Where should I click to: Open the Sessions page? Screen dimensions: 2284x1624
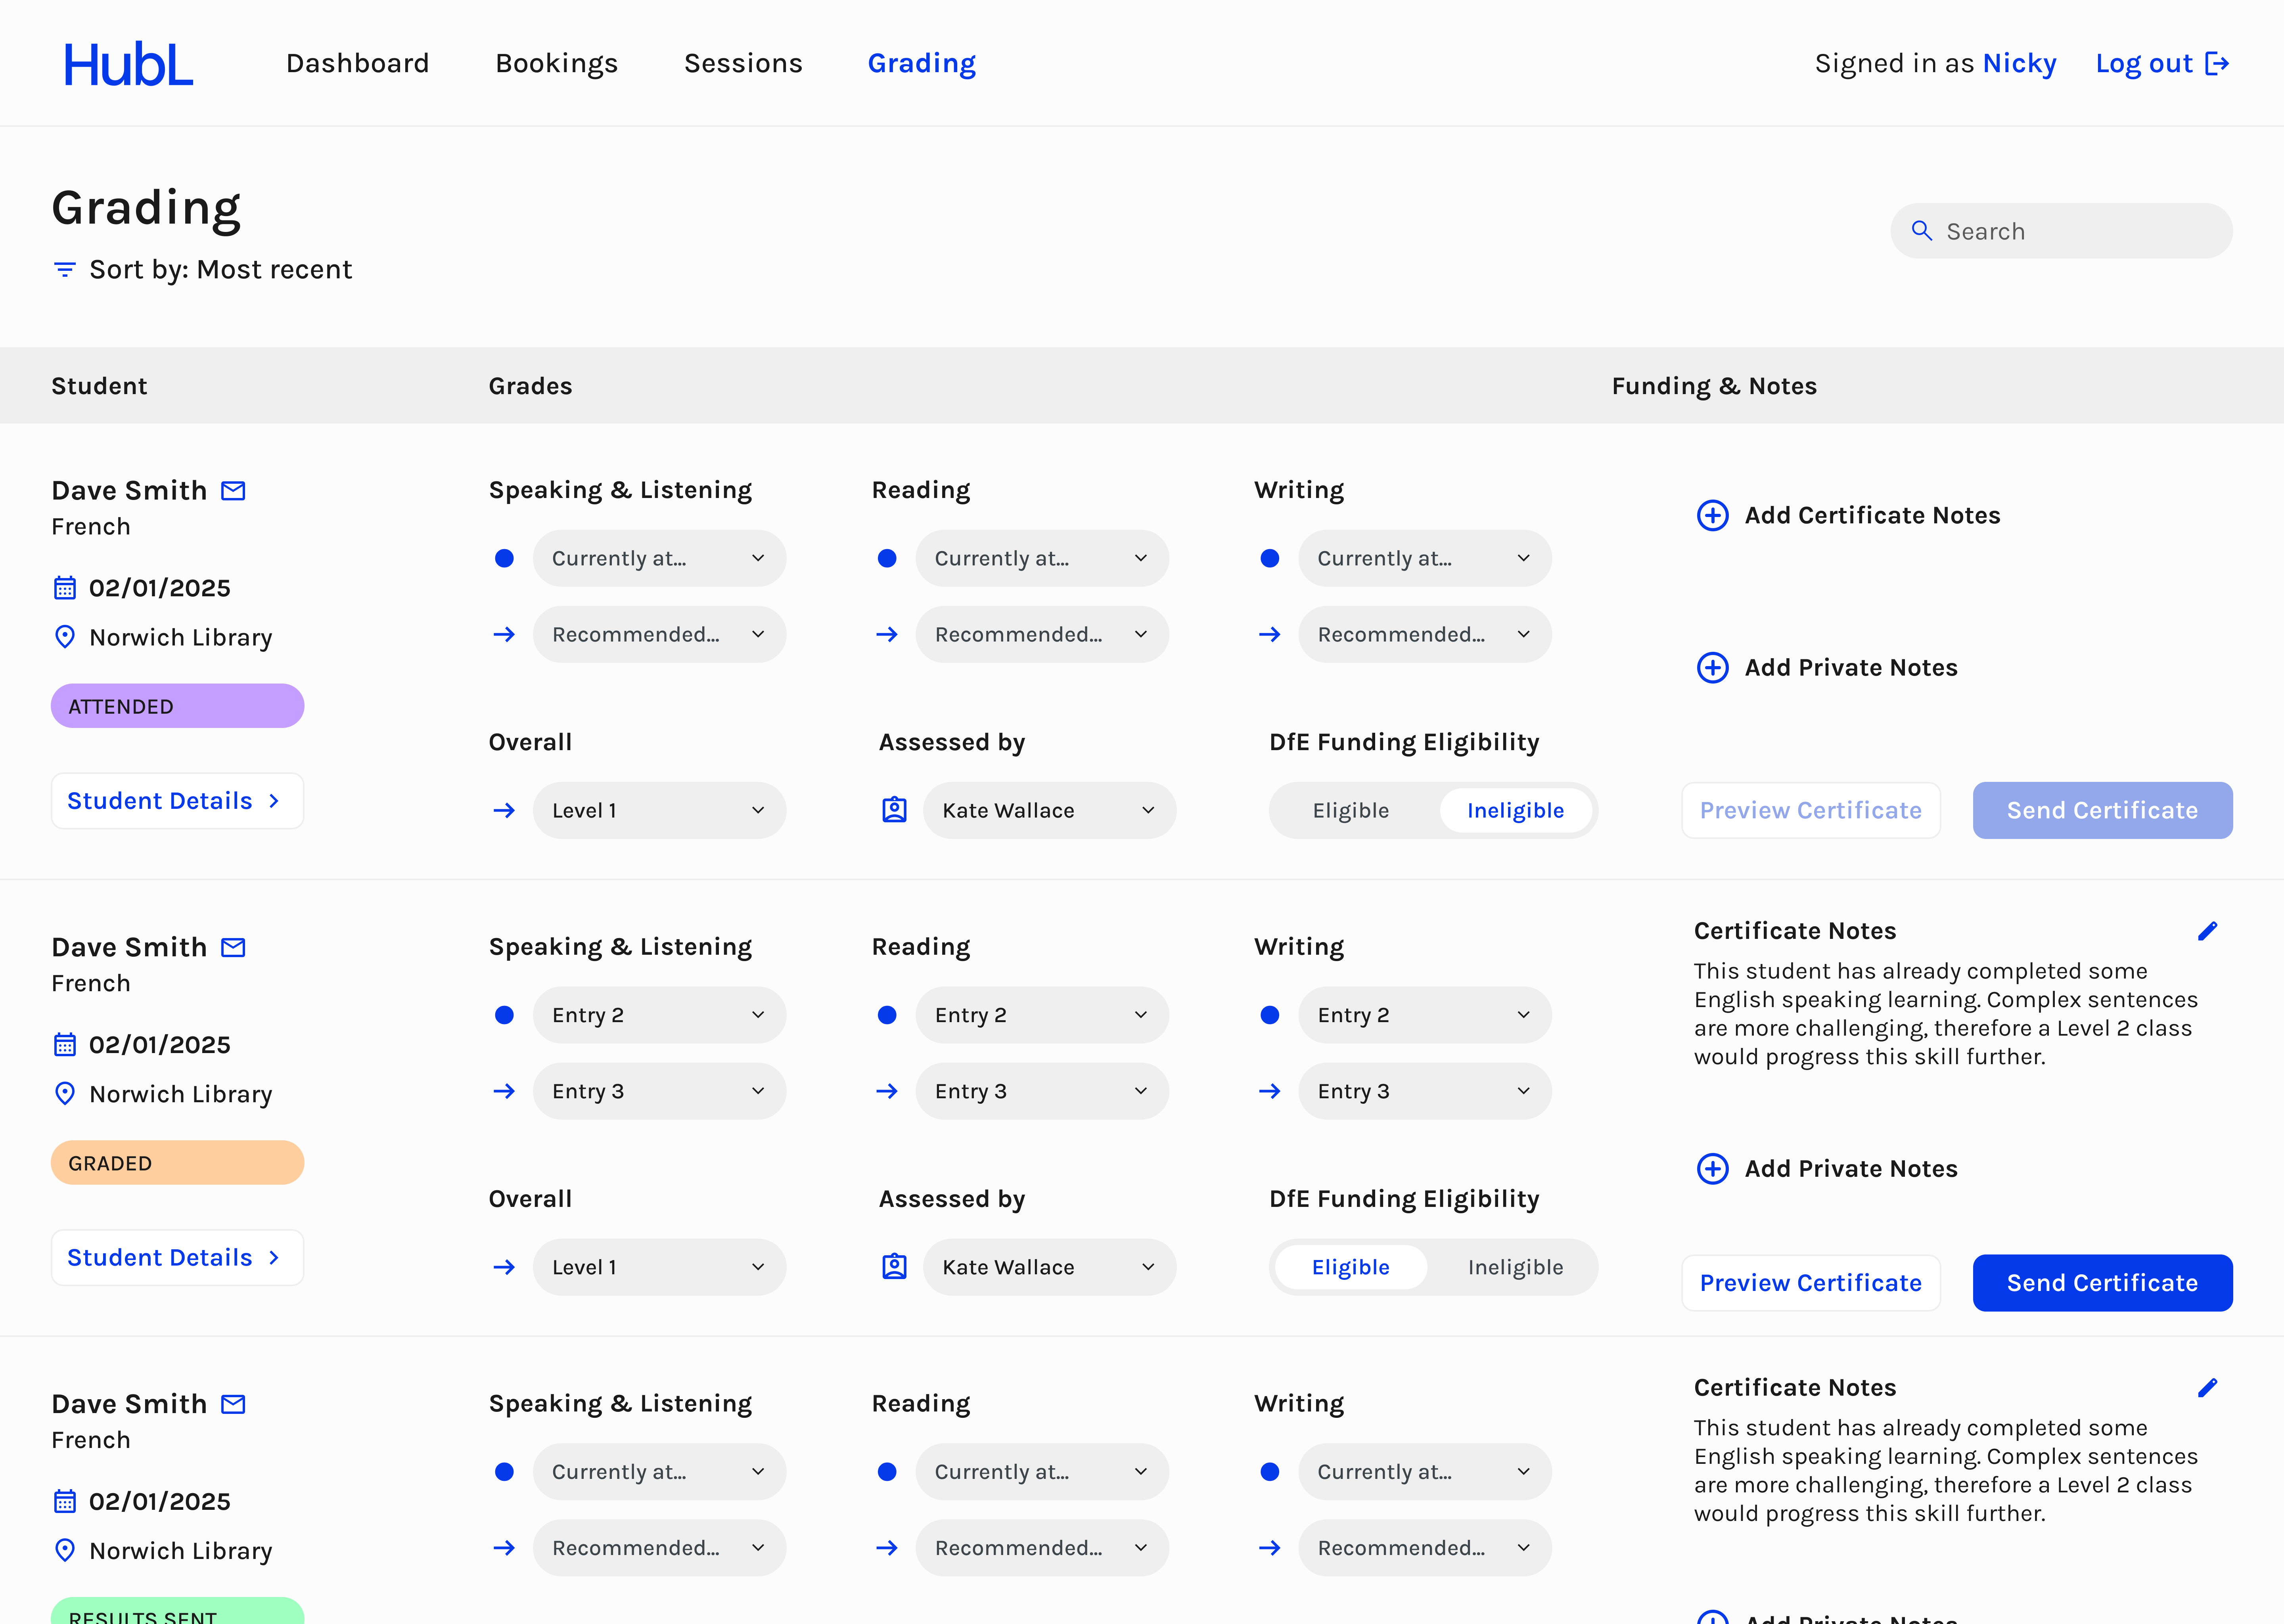743,63
